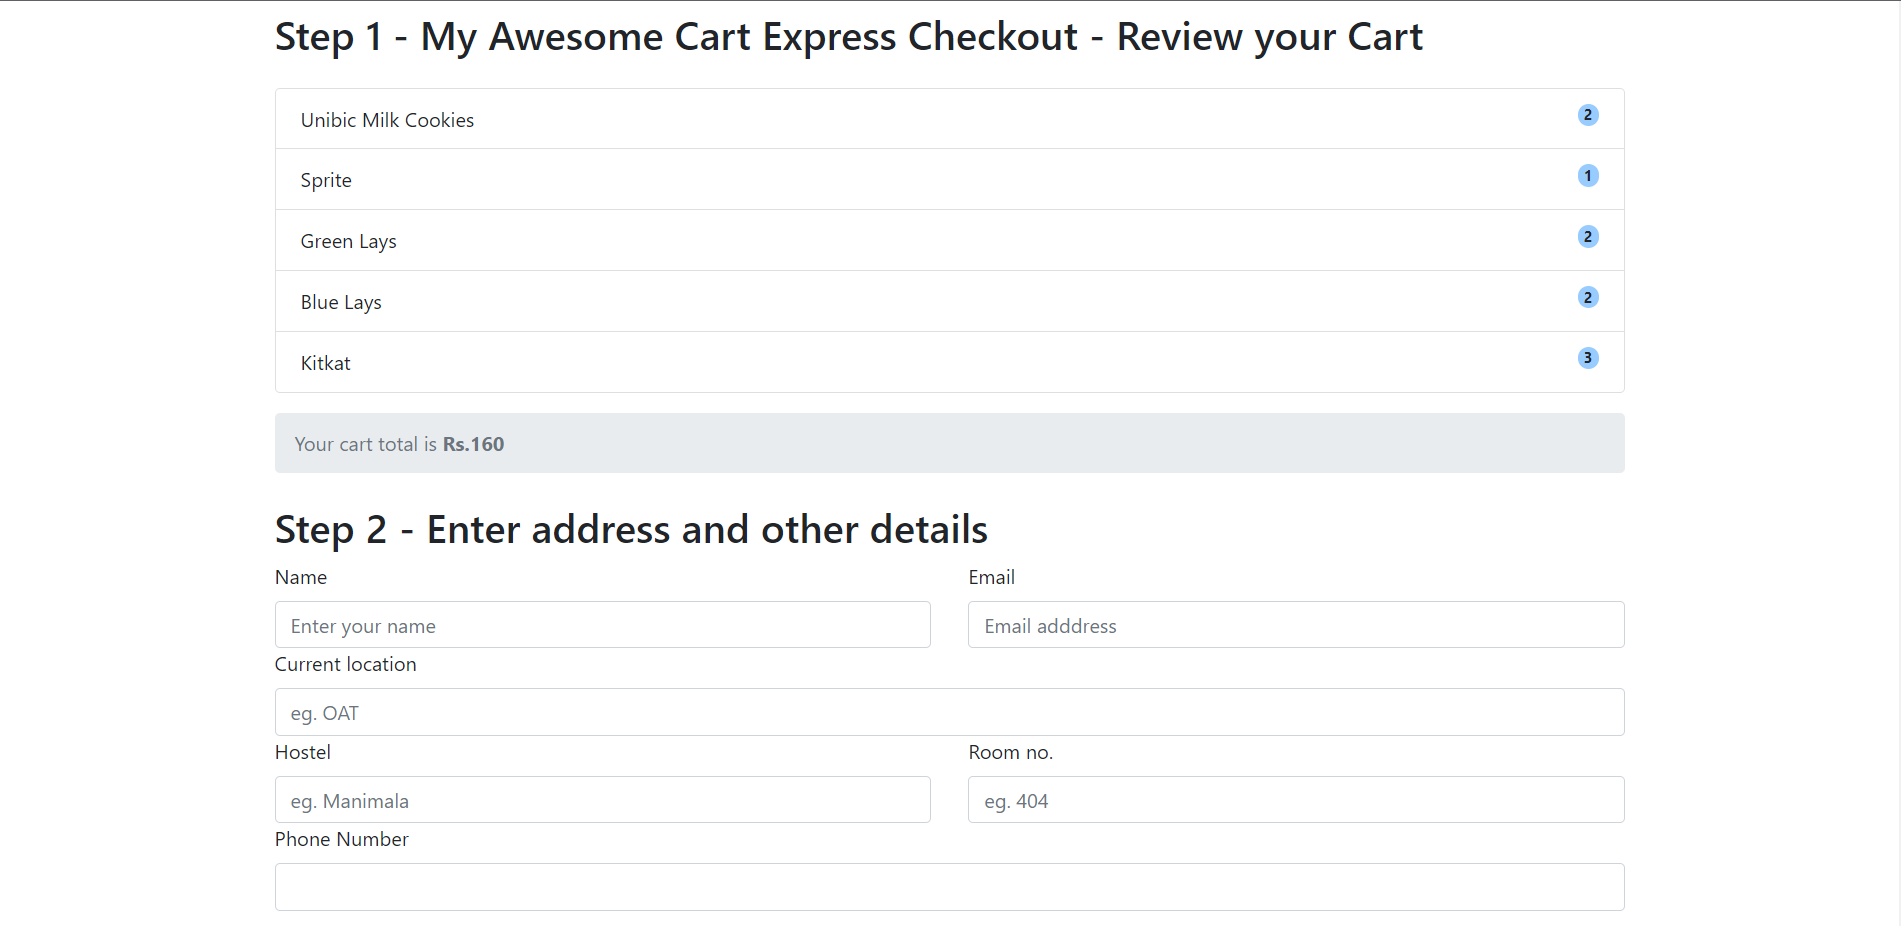Click the Hostel label
This screenshot has height=926, width=1901.
[302, 752]
